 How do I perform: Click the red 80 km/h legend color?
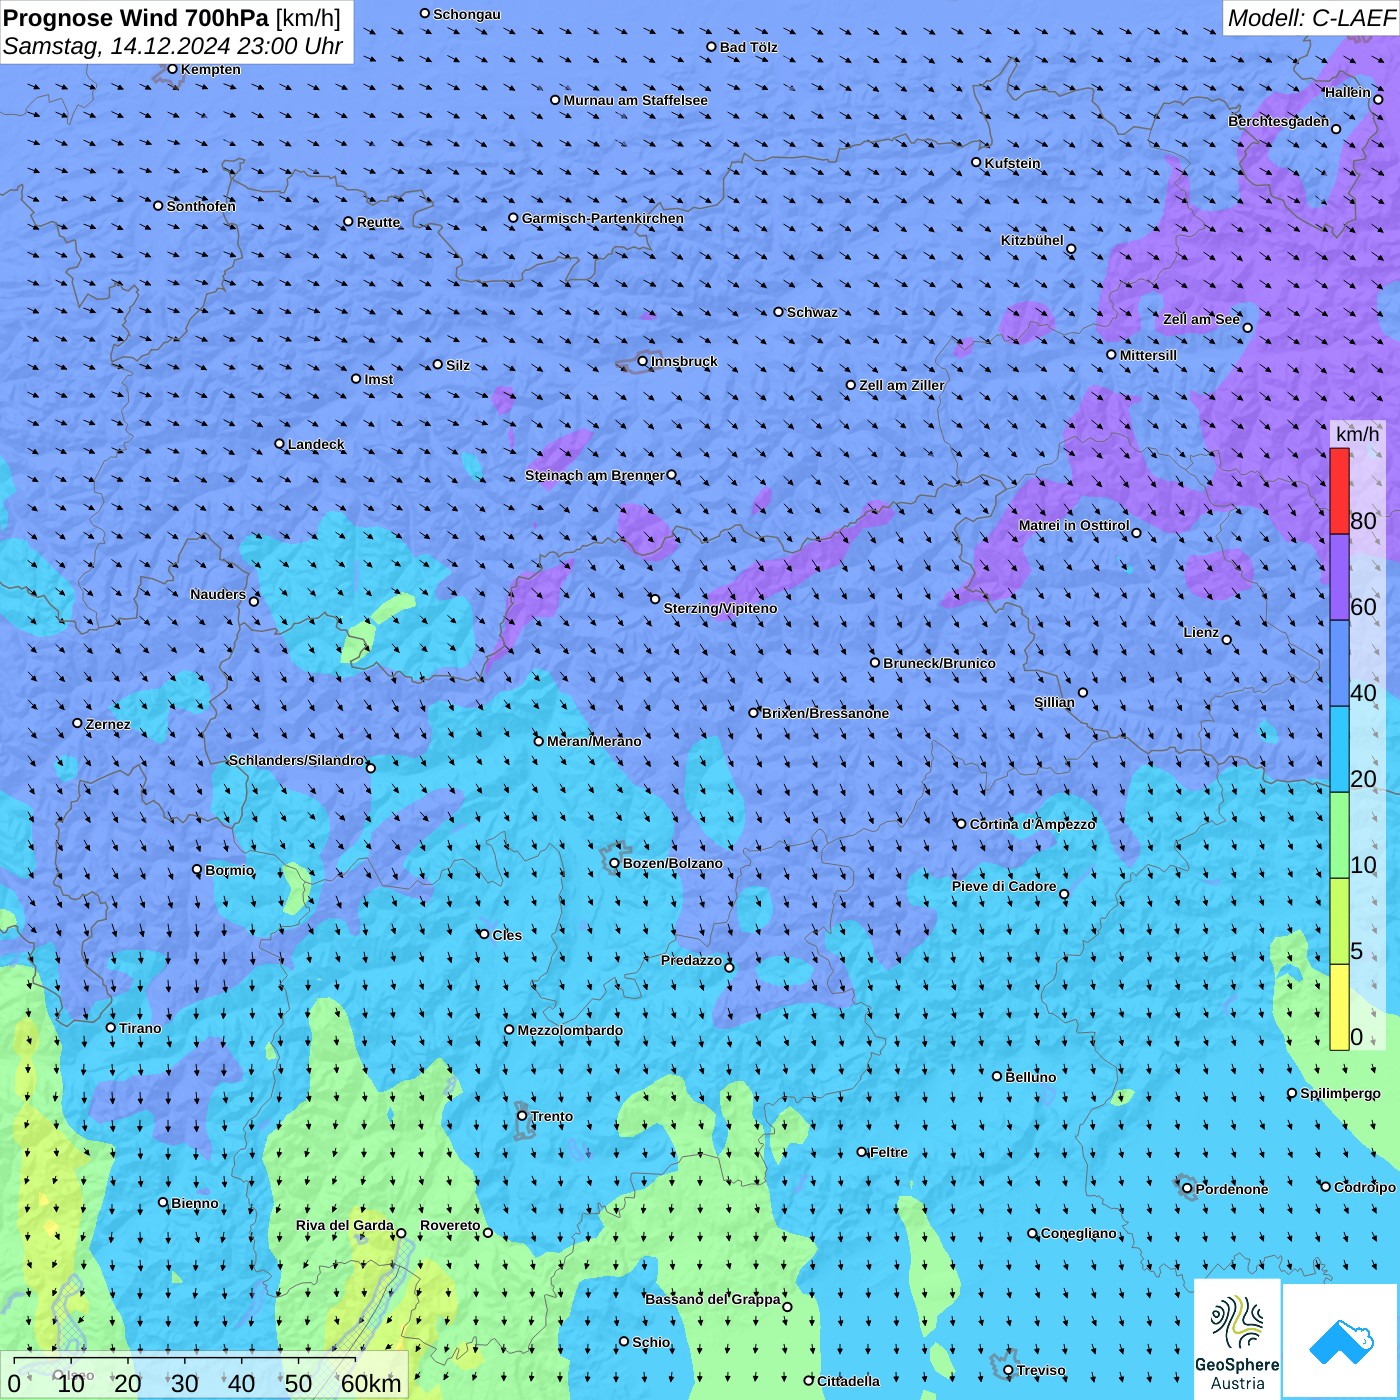click(1339, 491)
